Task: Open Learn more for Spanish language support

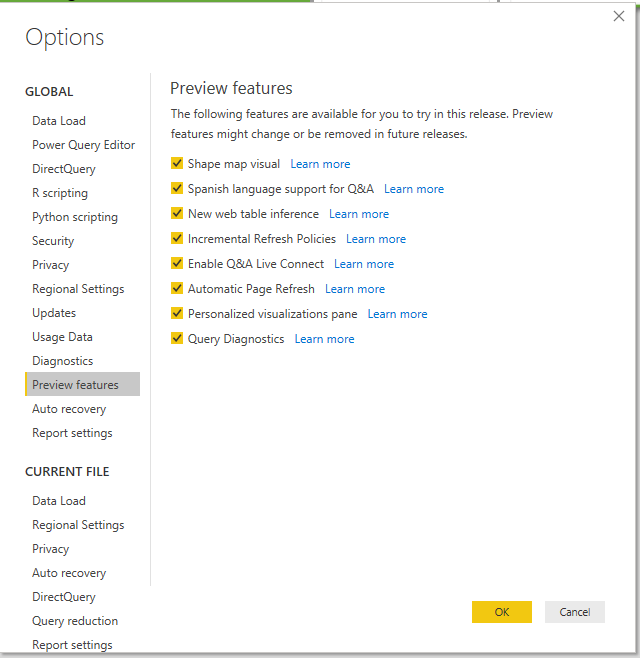Action: point(414,189)
